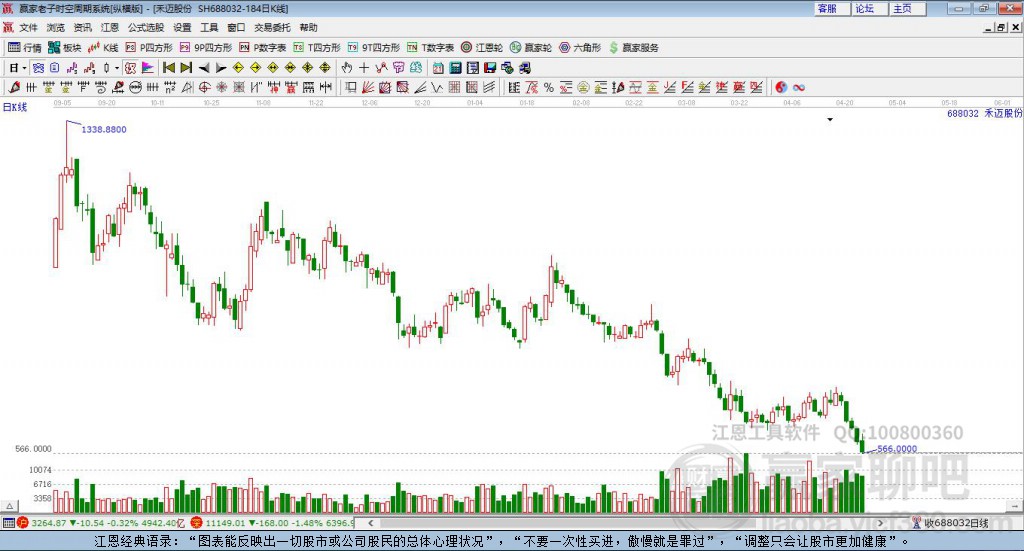Select the spiral drawing tool
Viewport: 1024px width, 551px height.
coord(101,87)
